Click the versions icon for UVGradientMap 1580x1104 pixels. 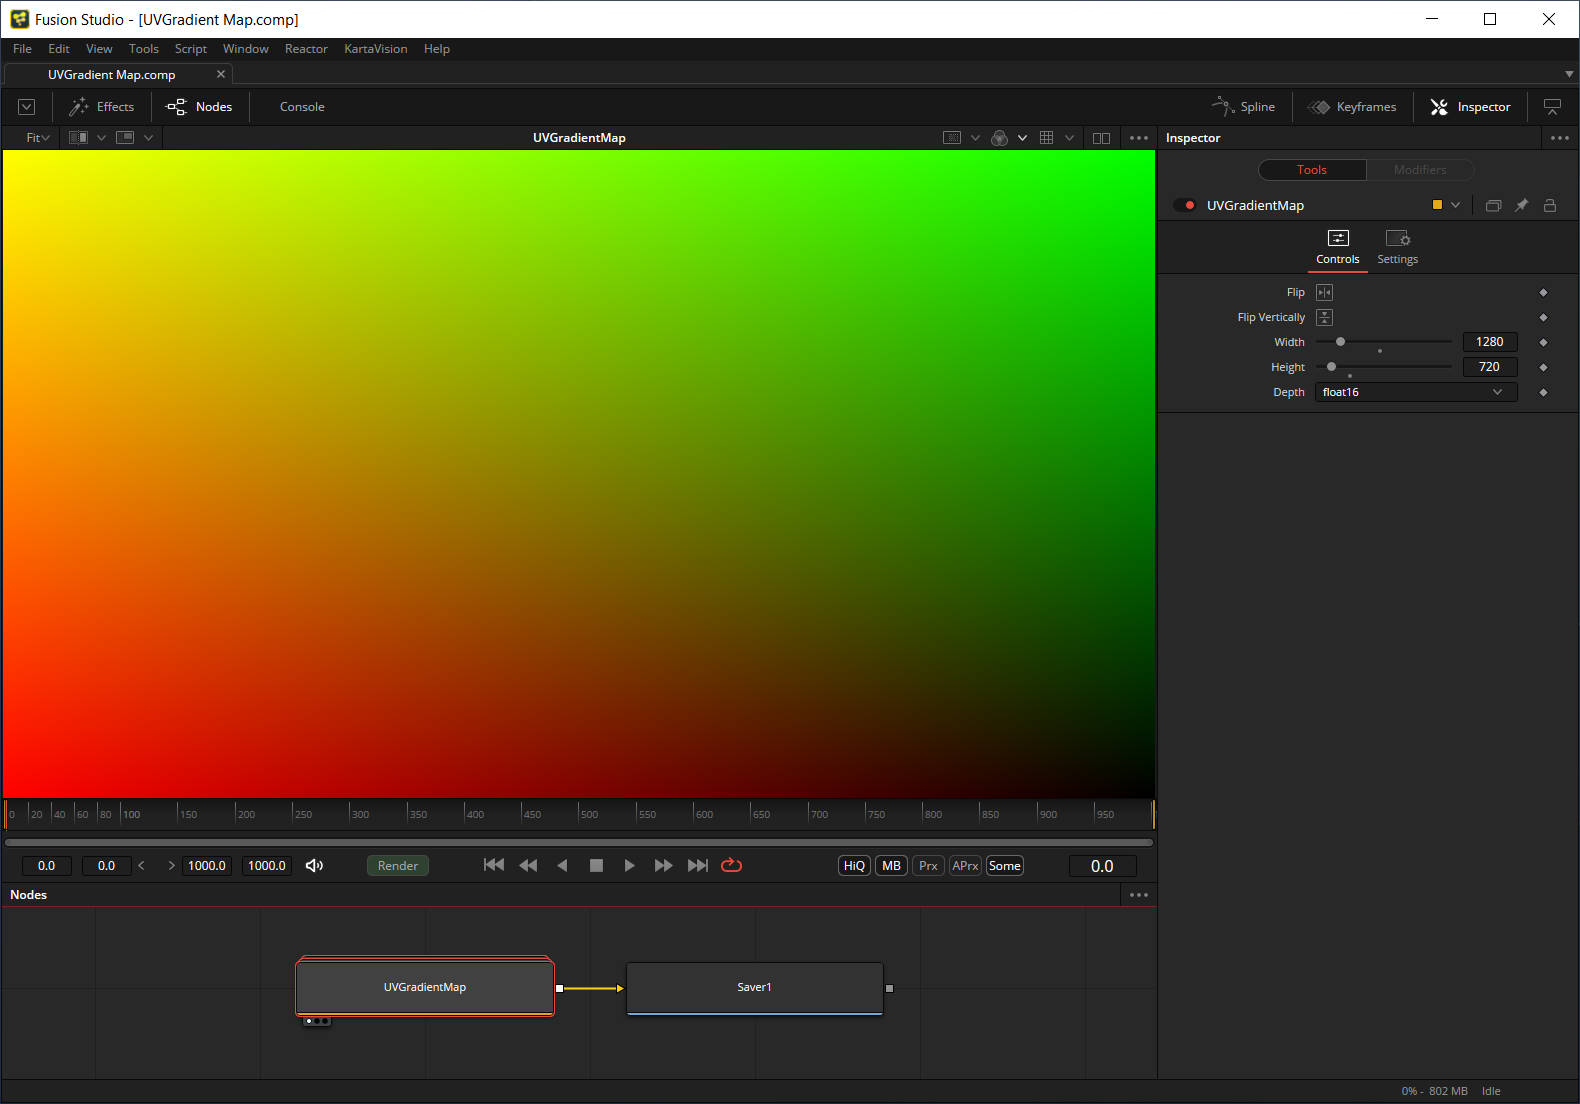tap(1493, 205)
